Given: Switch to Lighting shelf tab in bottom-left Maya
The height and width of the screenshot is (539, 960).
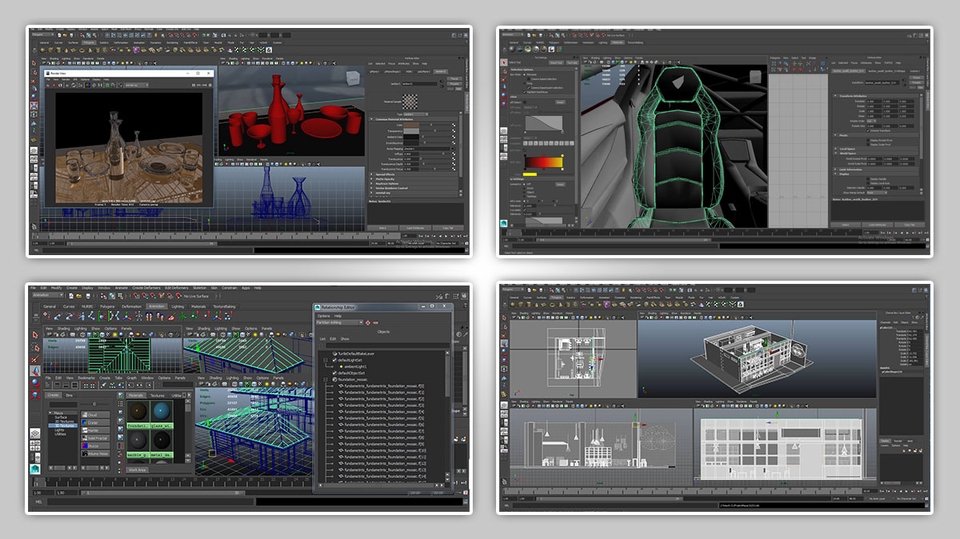Looking at the screenshot, I should (x=178, y=306).
